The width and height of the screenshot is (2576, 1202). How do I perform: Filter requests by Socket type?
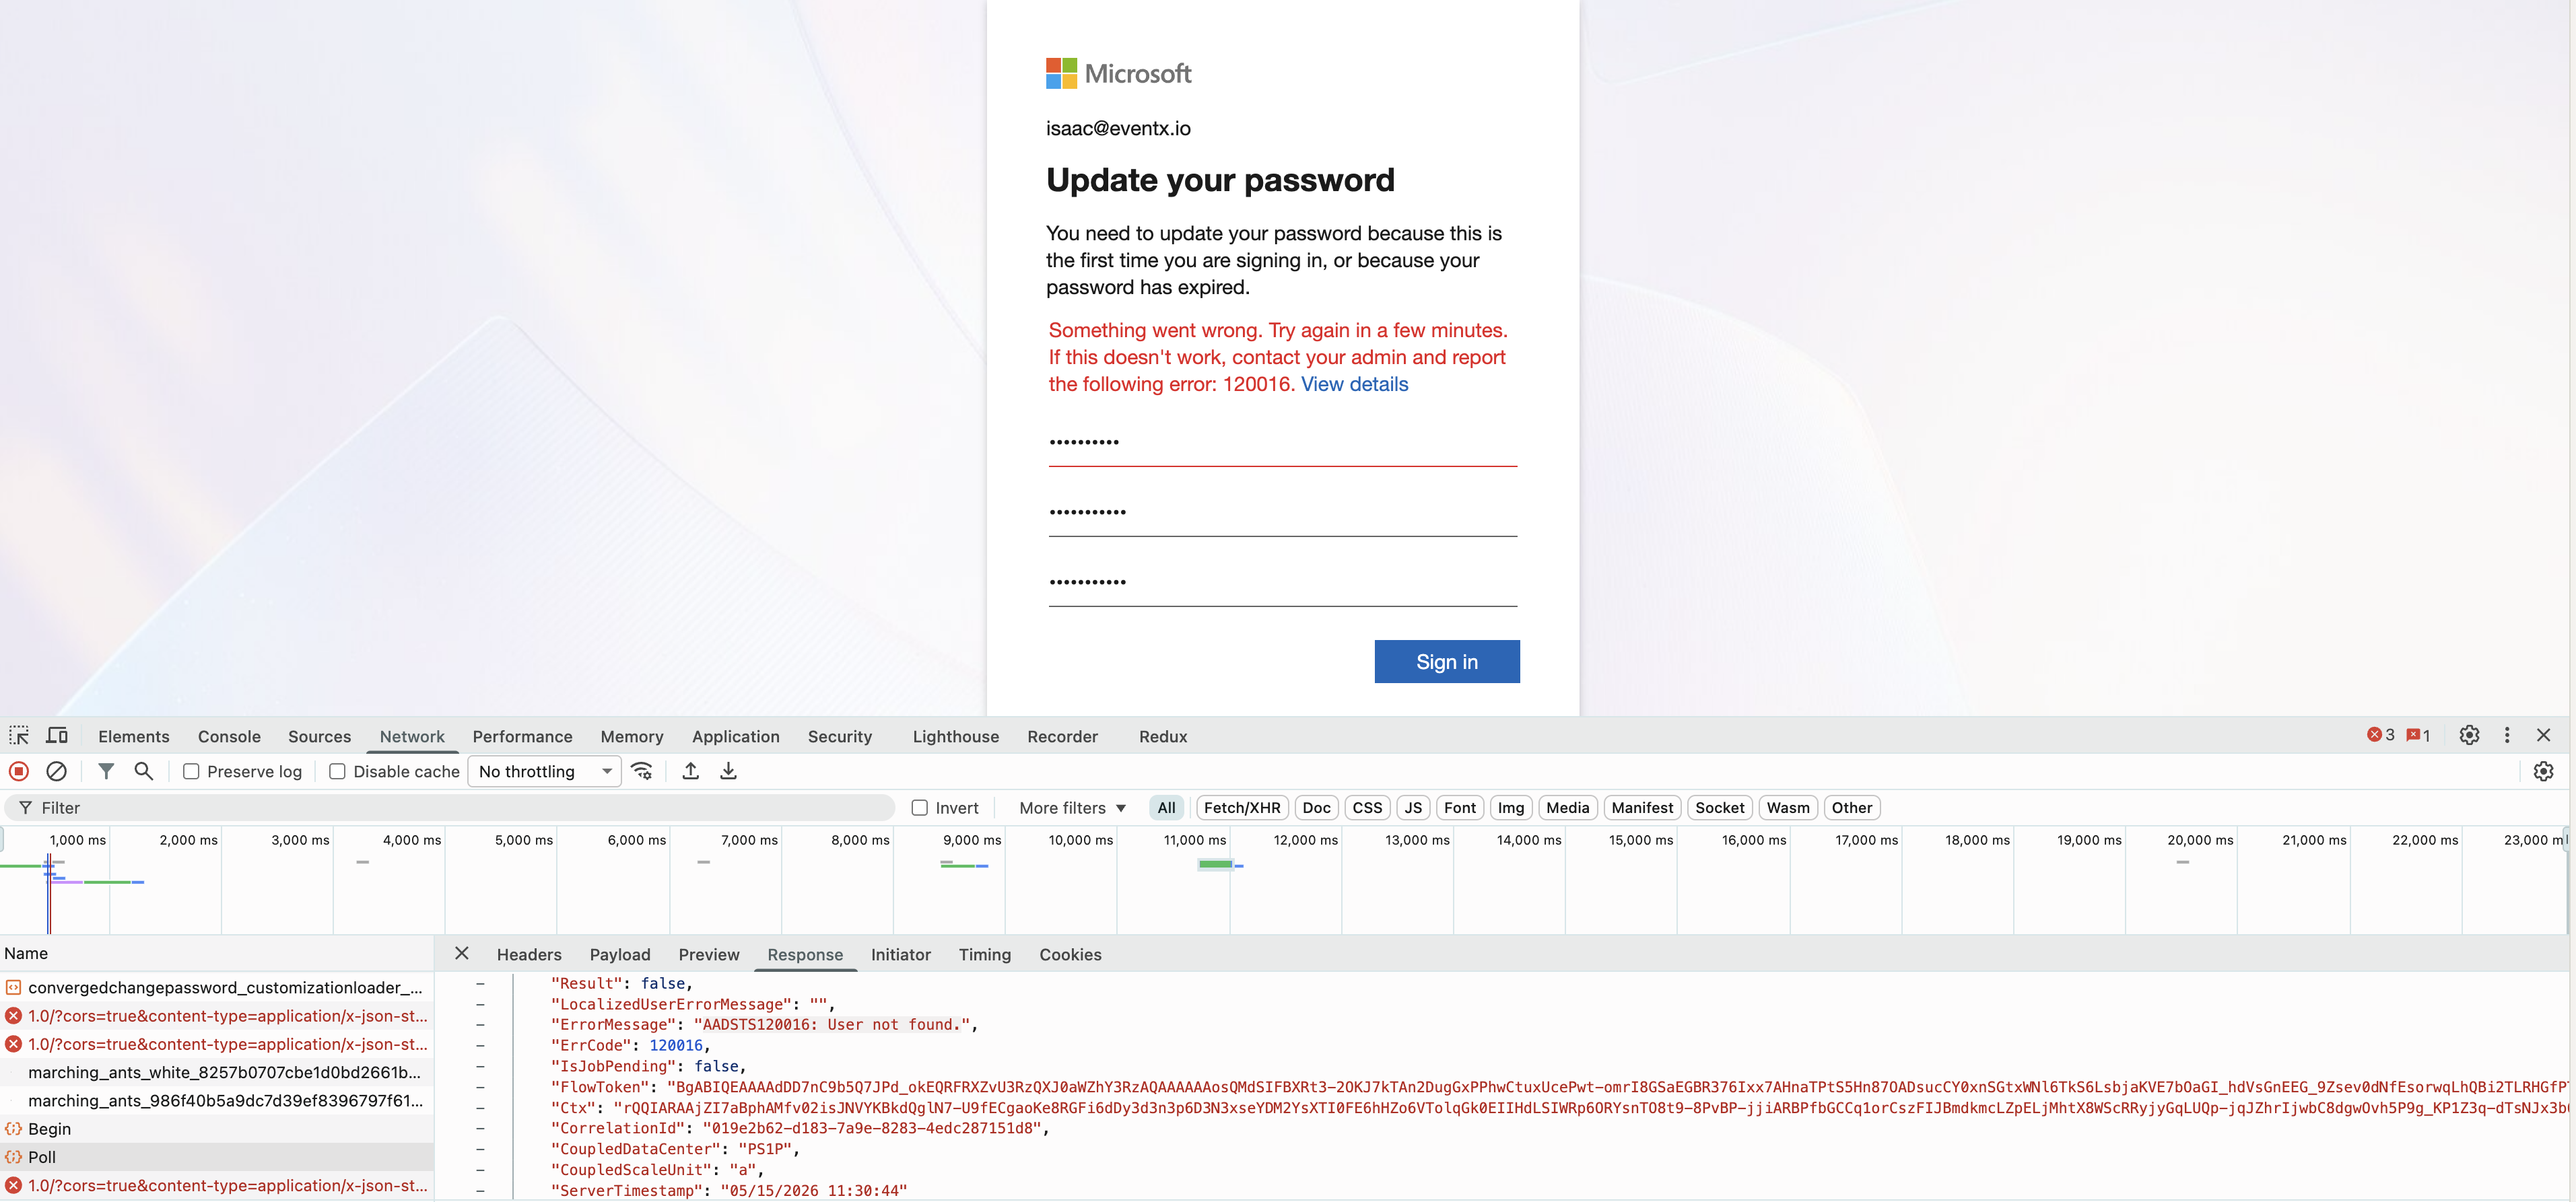pos(1719,808)
